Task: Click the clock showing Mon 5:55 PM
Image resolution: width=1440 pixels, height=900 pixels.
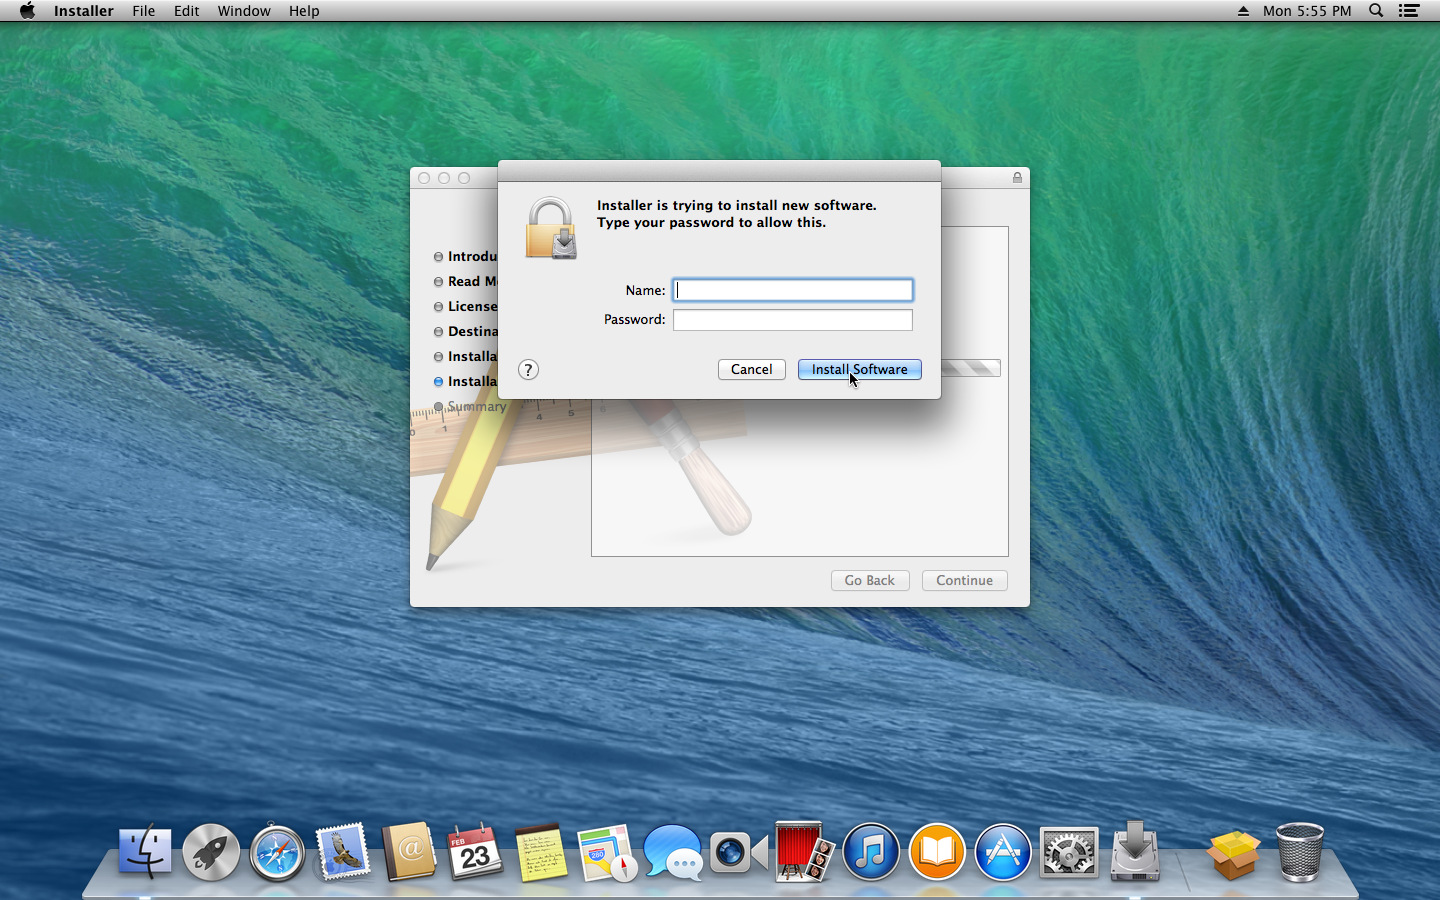Action: (1306, 11)
